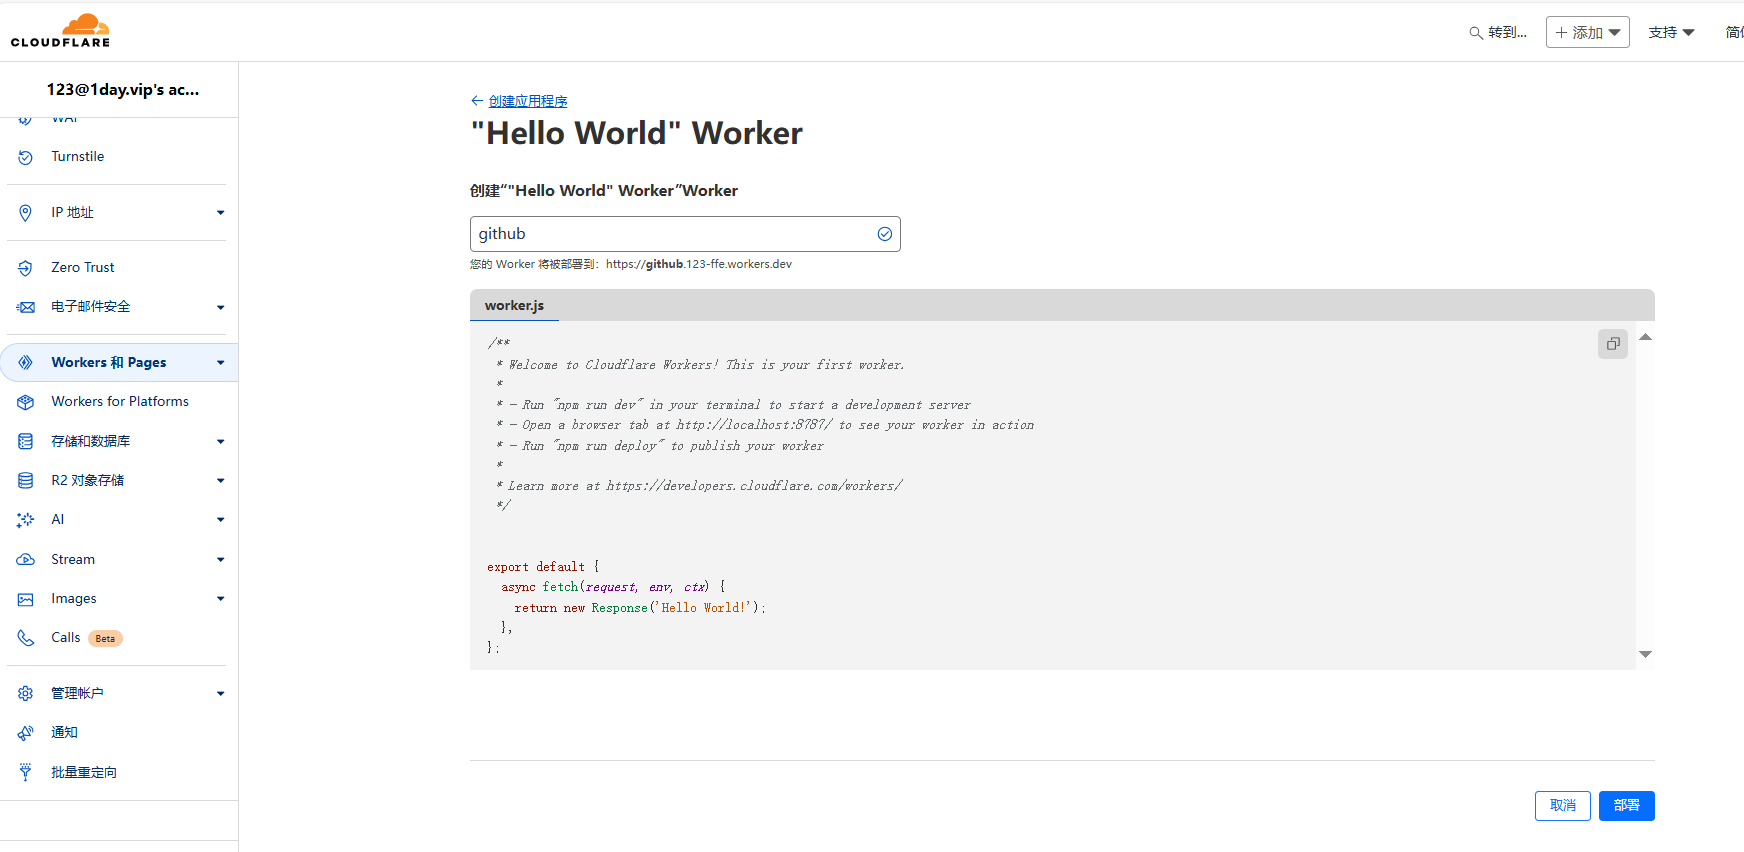Click the valid checkmark in name field

(885, 234)
